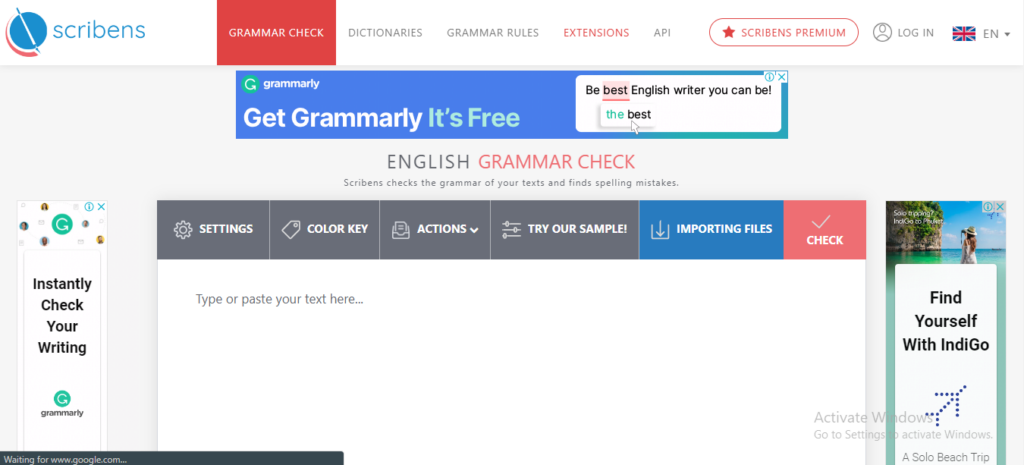Click the LOG IN link
Image resolution: width=1024 pixels, height=465 pixels.
click(916, 33)
